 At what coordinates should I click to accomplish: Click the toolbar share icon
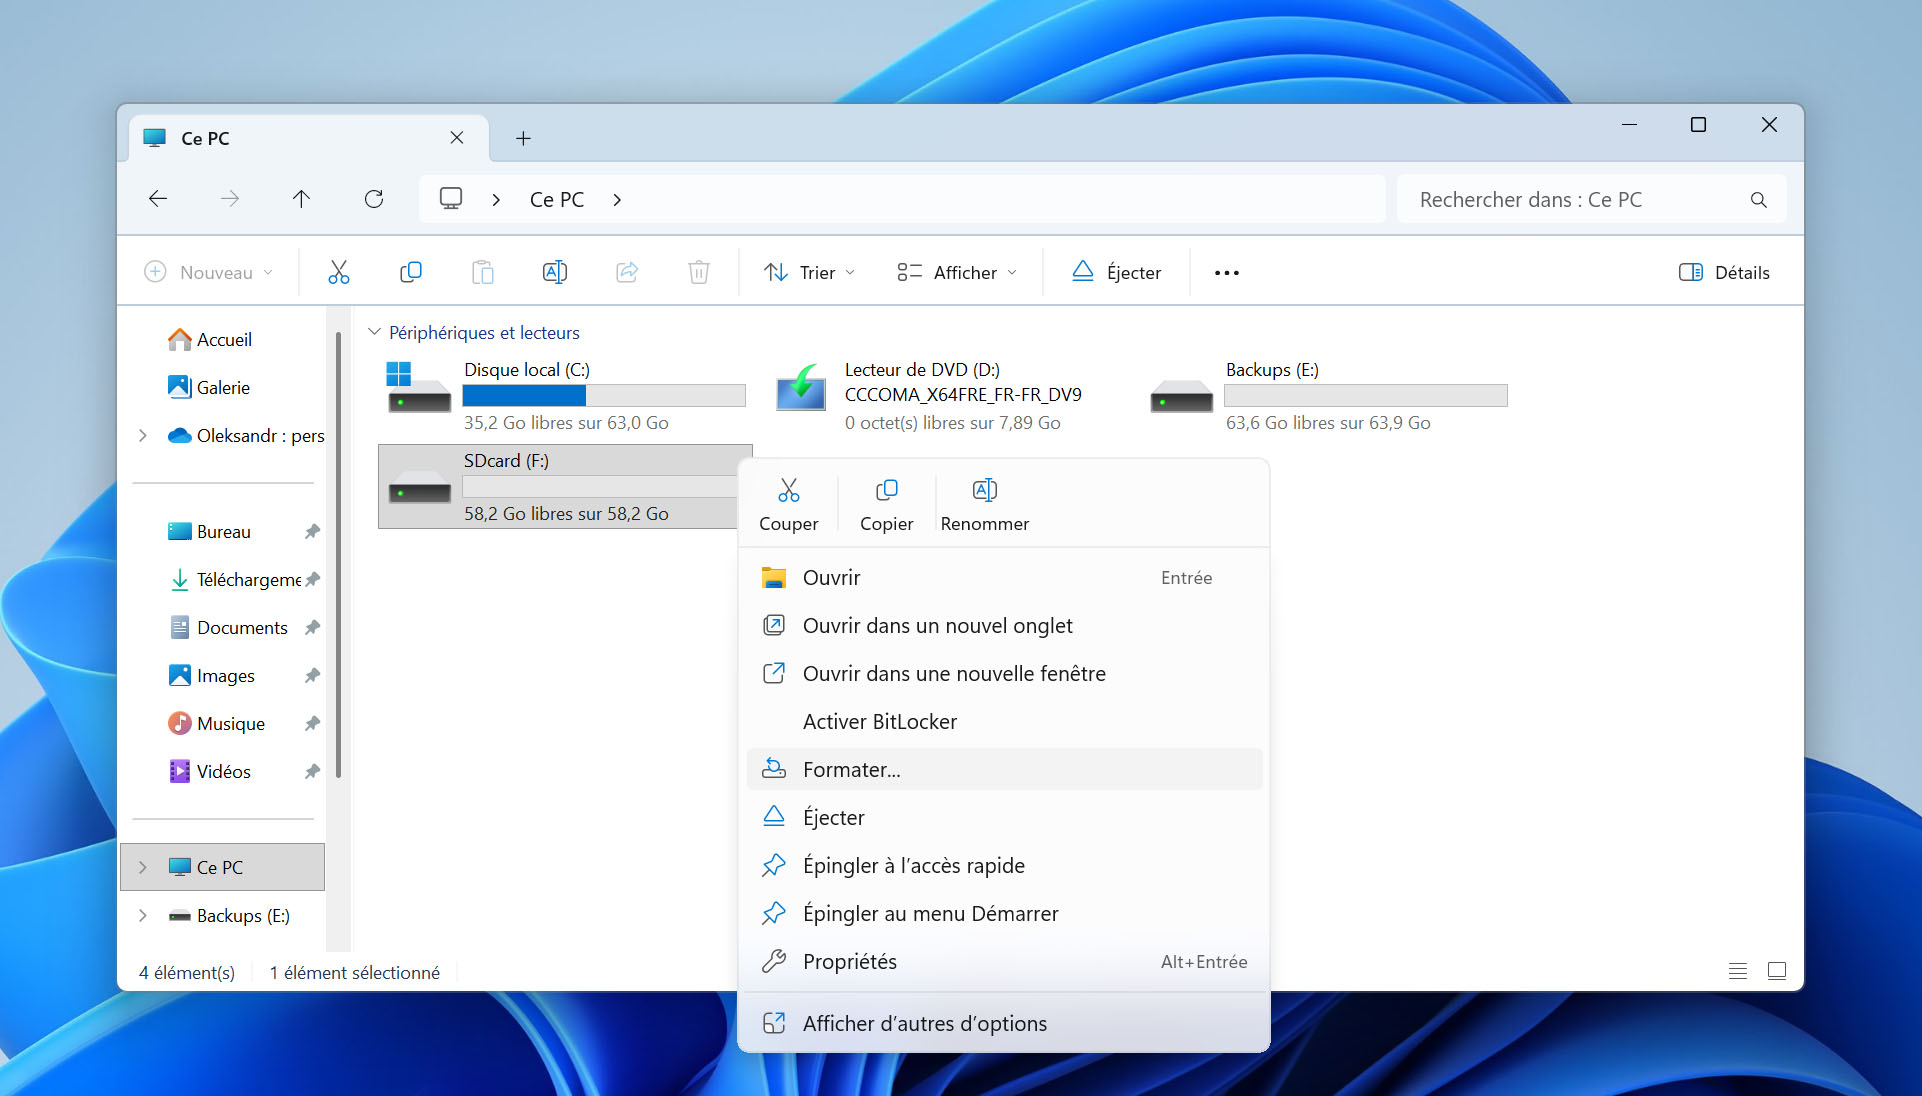[627, 272]
